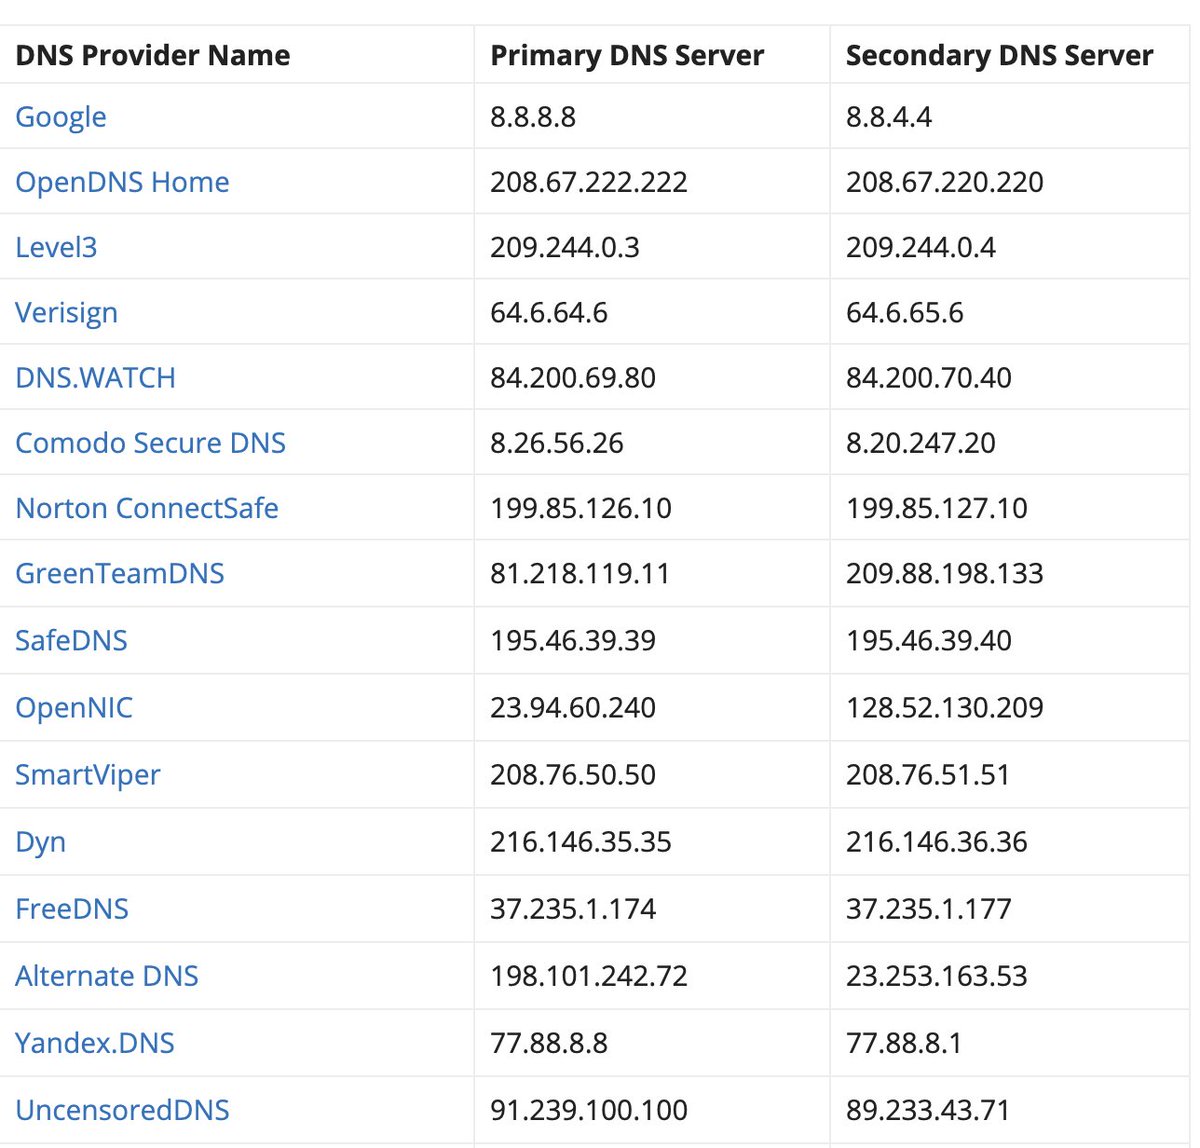Open the Comodo Secure DNS link
1200x1148 pixels.
(150, 443)
